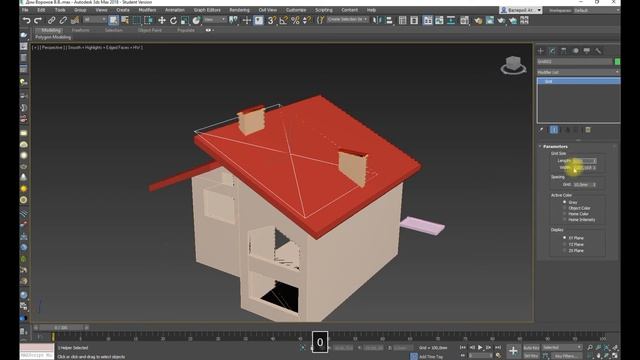
Task: Open the user account sign-in dropdown
Action: 521,10
